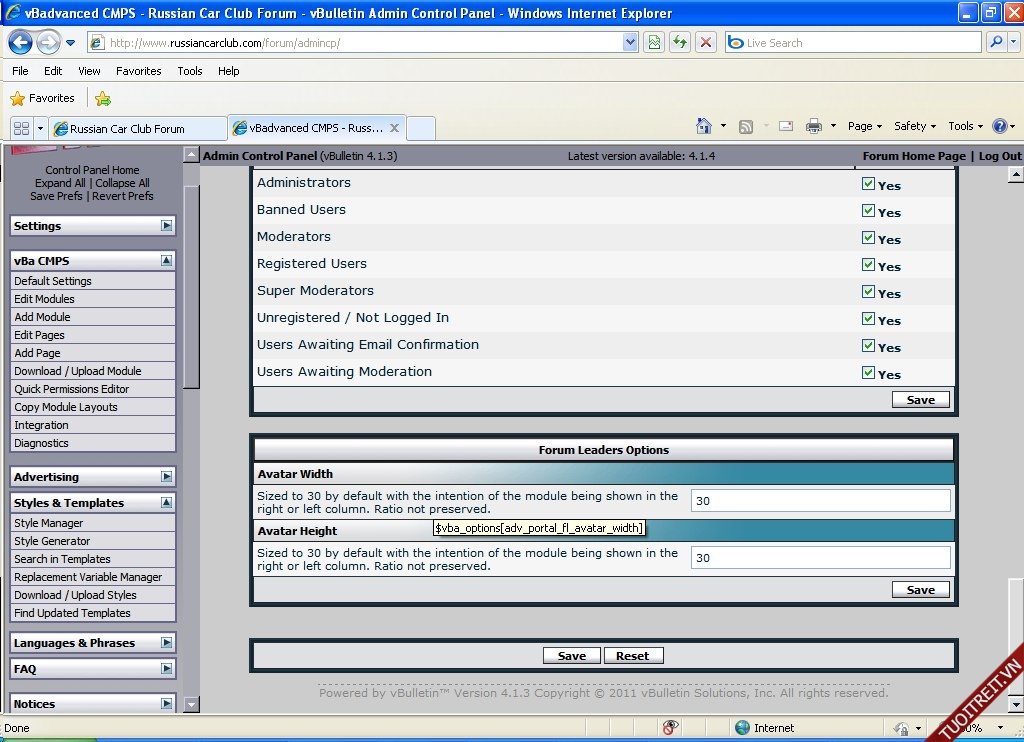
Task: Click the Live Search magnifier icon
Action: click(x=995, y=43)
